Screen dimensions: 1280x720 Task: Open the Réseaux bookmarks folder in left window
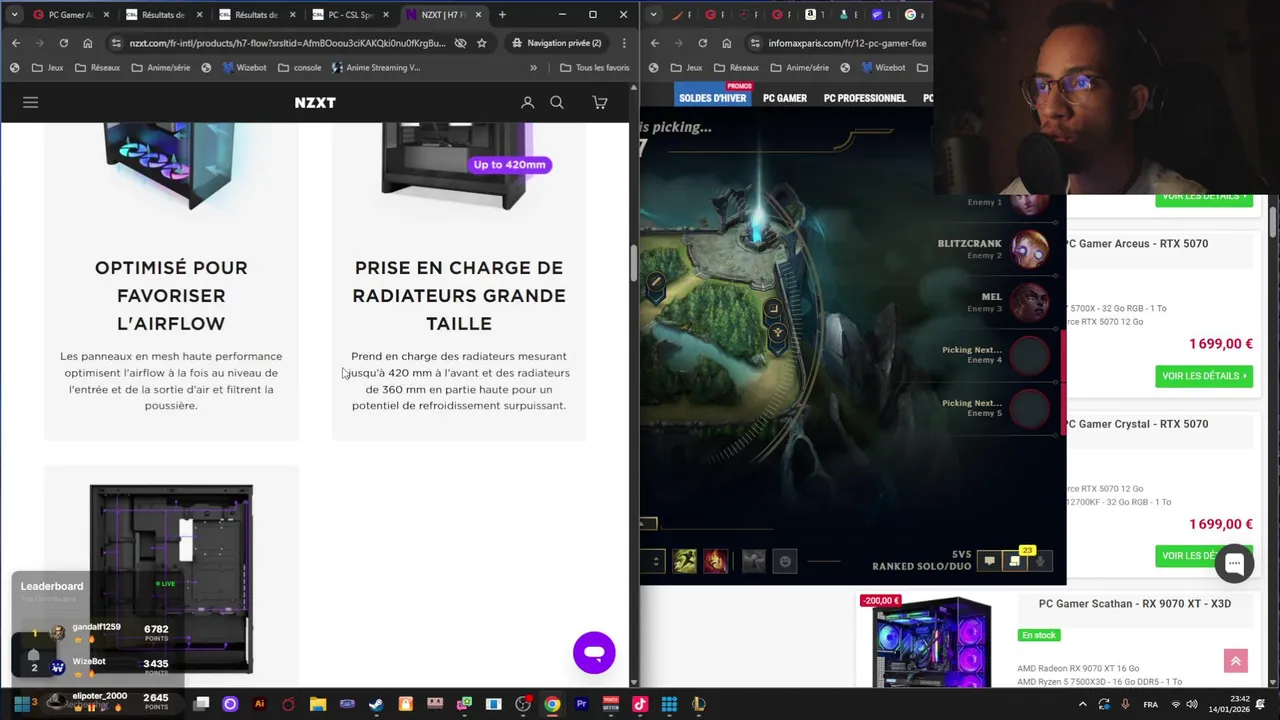tap(97, 68)
